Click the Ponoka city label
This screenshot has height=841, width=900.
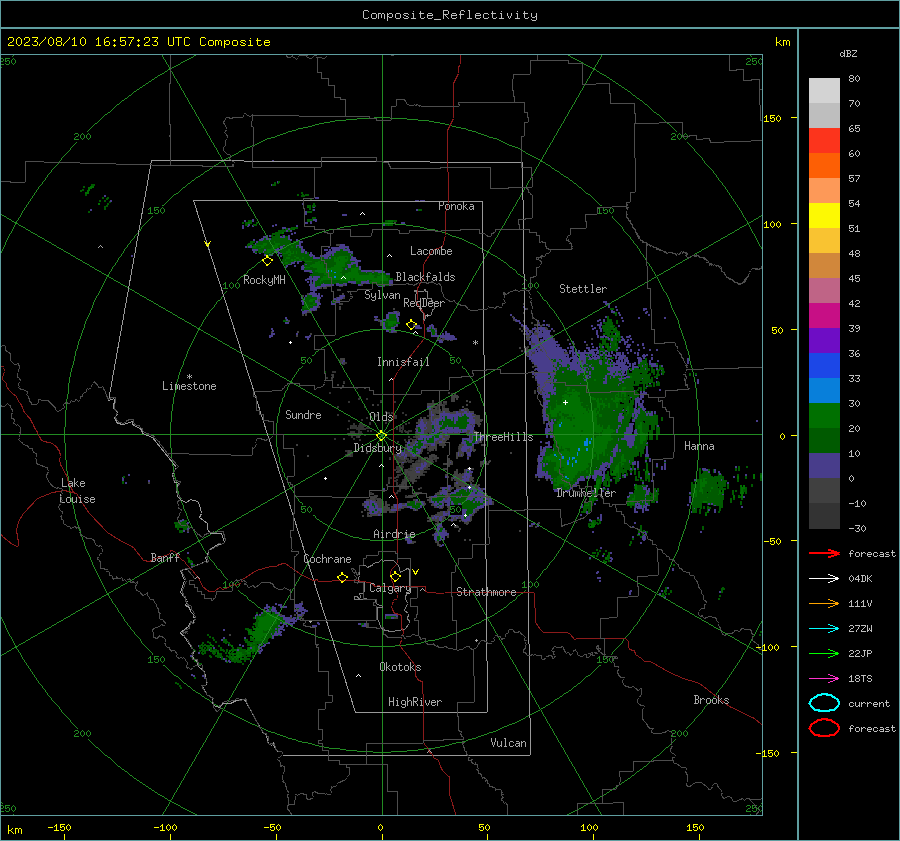(456, 206)
